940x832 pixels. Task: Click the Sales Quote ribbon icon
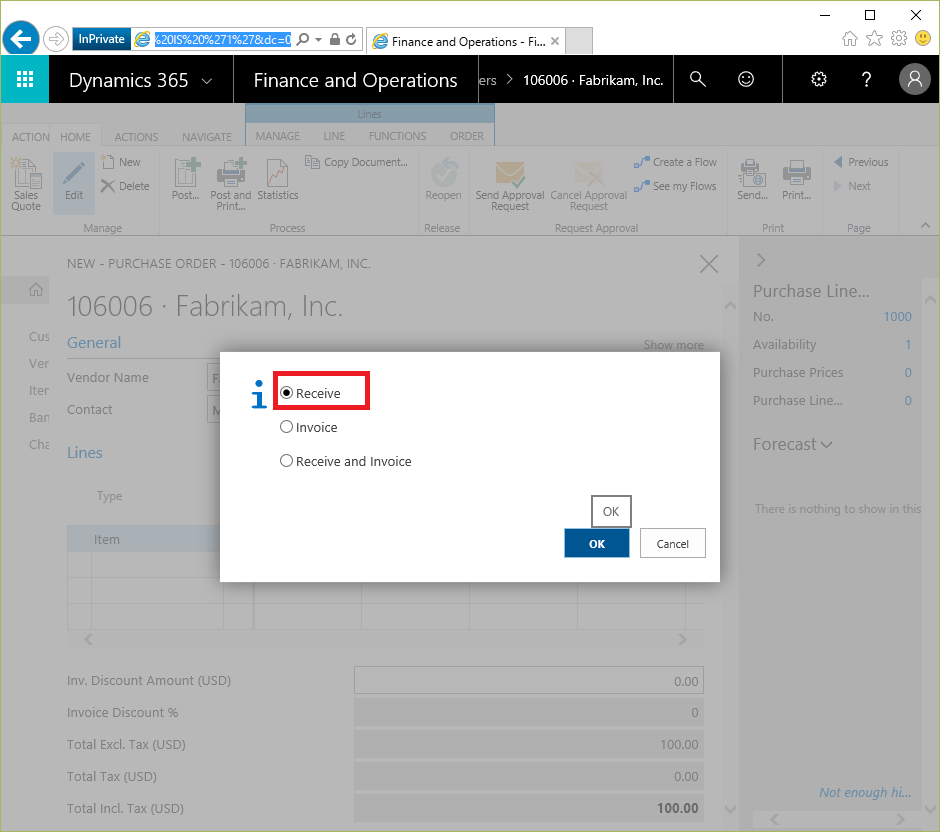coord(26,183)
